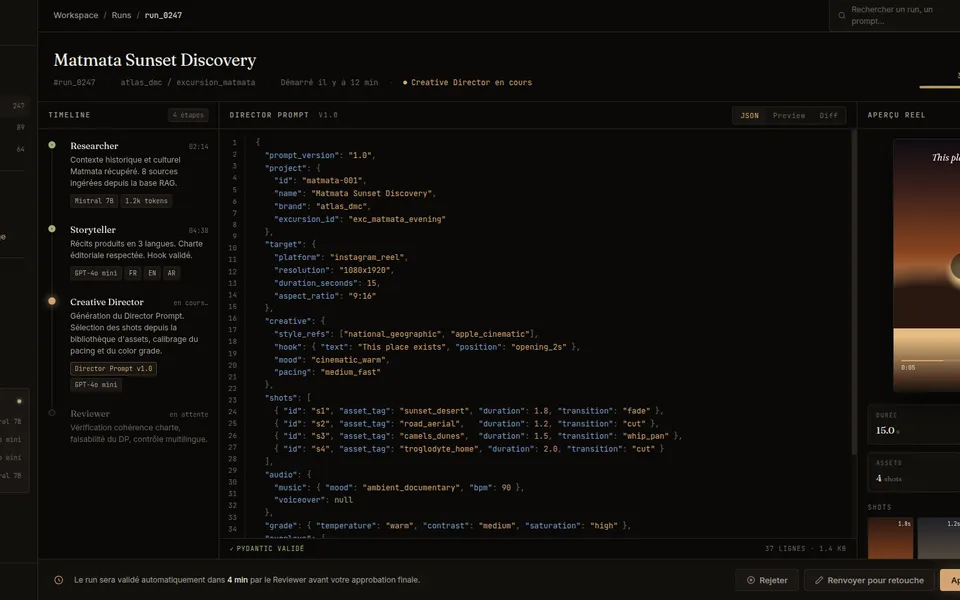The height and width of the screenshot is (600, 960).
Task: Click GPT-4o mini tag under Storyteller
Action: pos(96,273)
